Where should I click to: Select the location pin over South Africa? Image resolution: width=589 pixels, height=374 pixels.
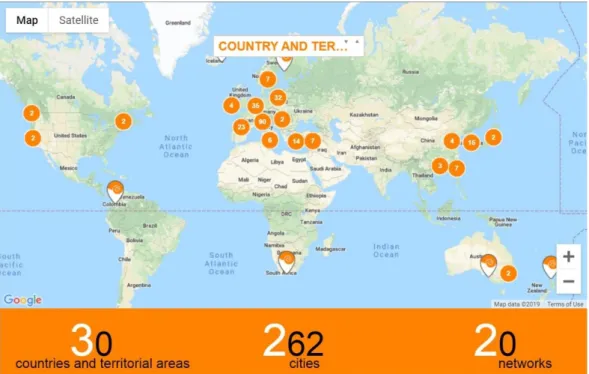[287, 262]
